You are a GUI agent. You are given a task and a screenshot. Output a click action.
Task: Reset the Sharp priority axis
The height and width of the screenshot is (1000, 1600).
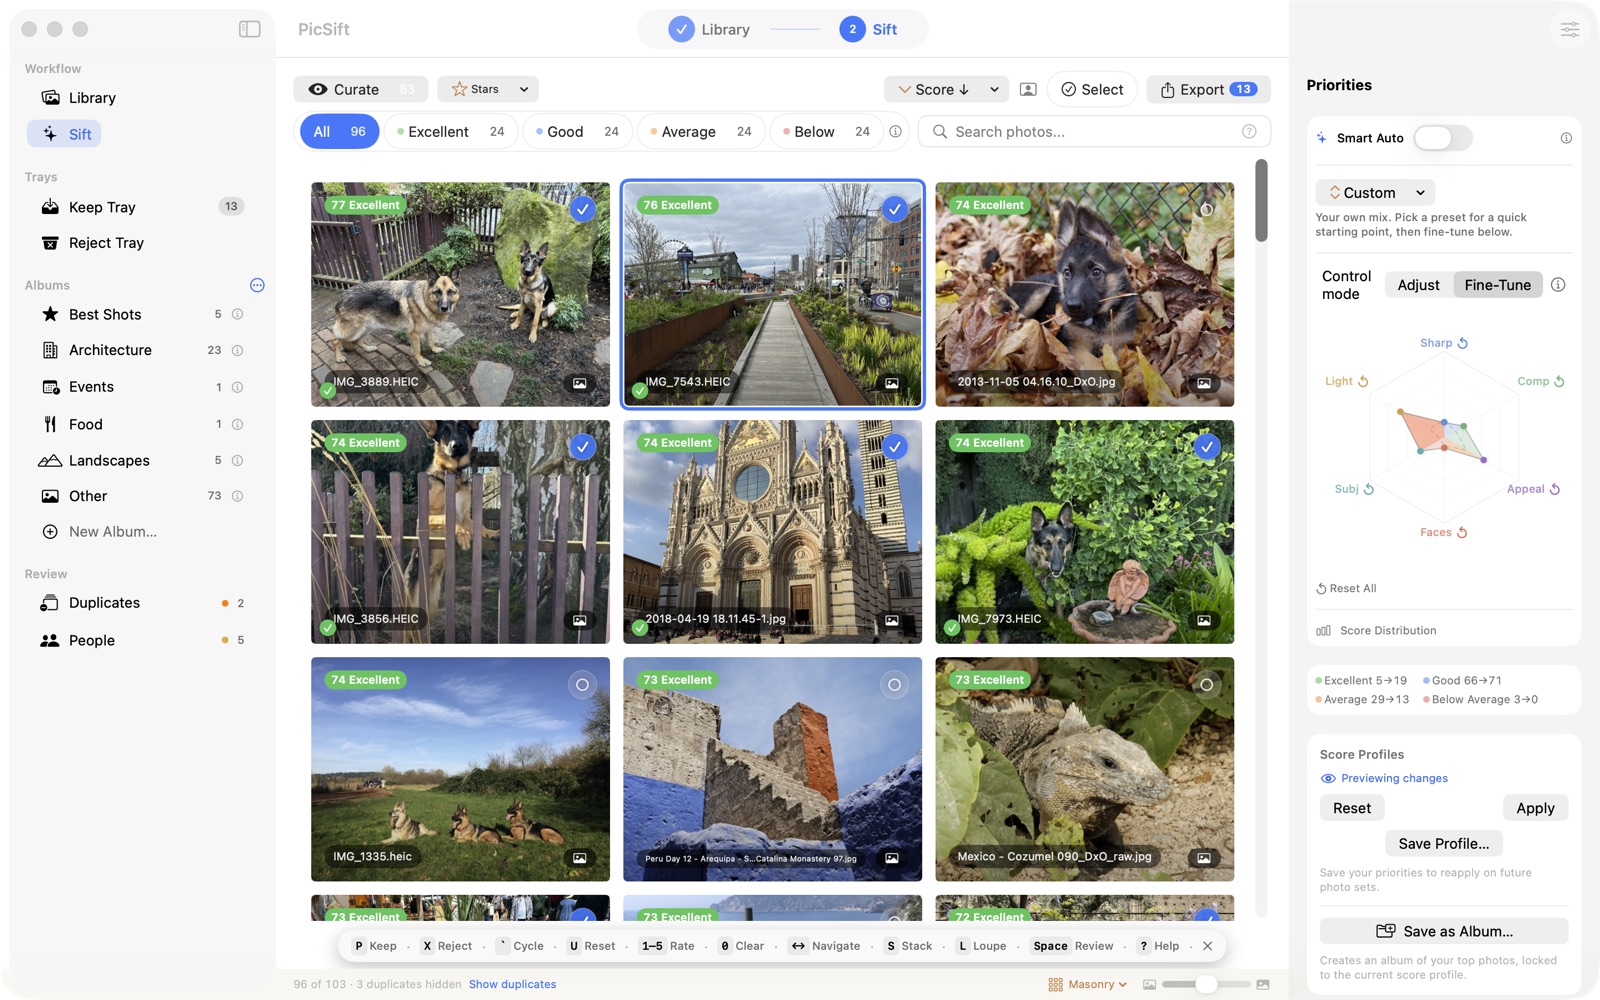(x=1463, y=343)
